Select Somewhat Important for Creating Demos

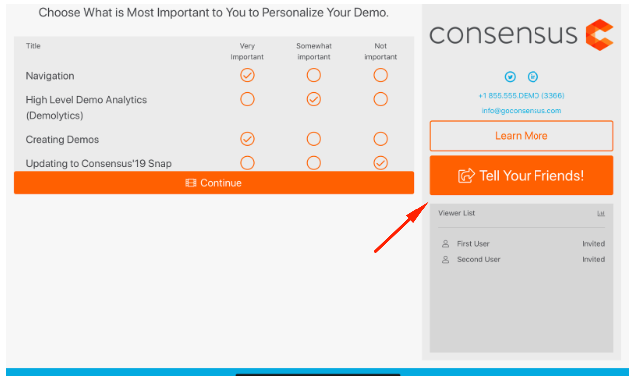pyautogui.click(x=314, y=139)
